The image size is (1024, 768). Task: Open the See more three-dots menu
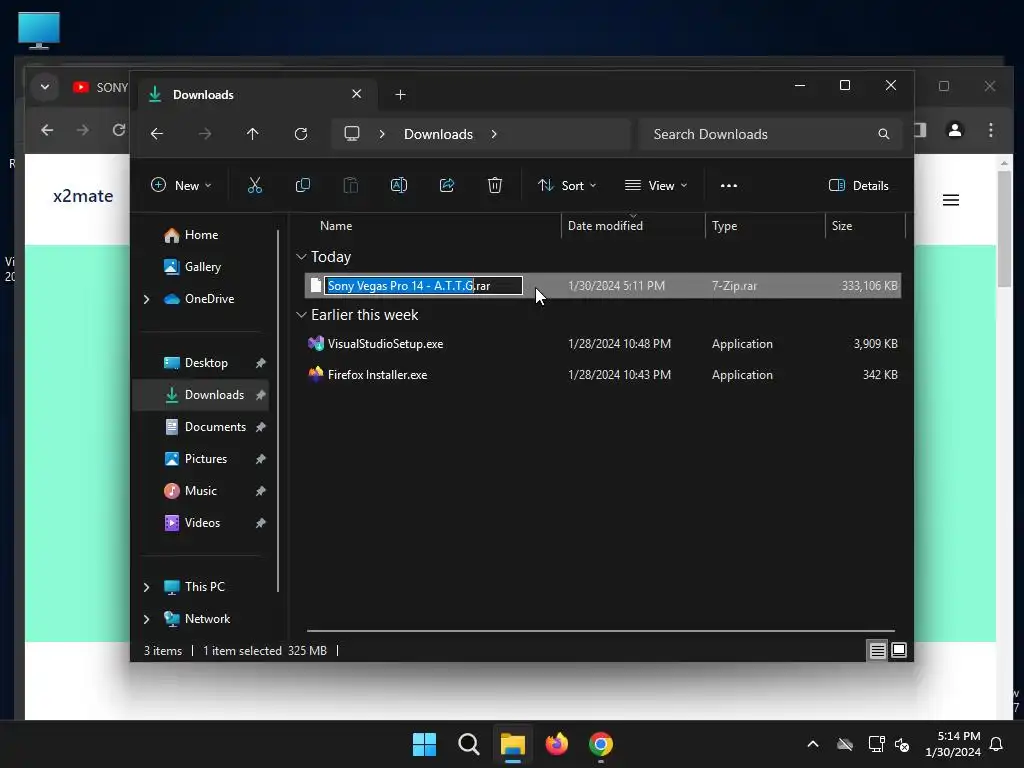728,185
